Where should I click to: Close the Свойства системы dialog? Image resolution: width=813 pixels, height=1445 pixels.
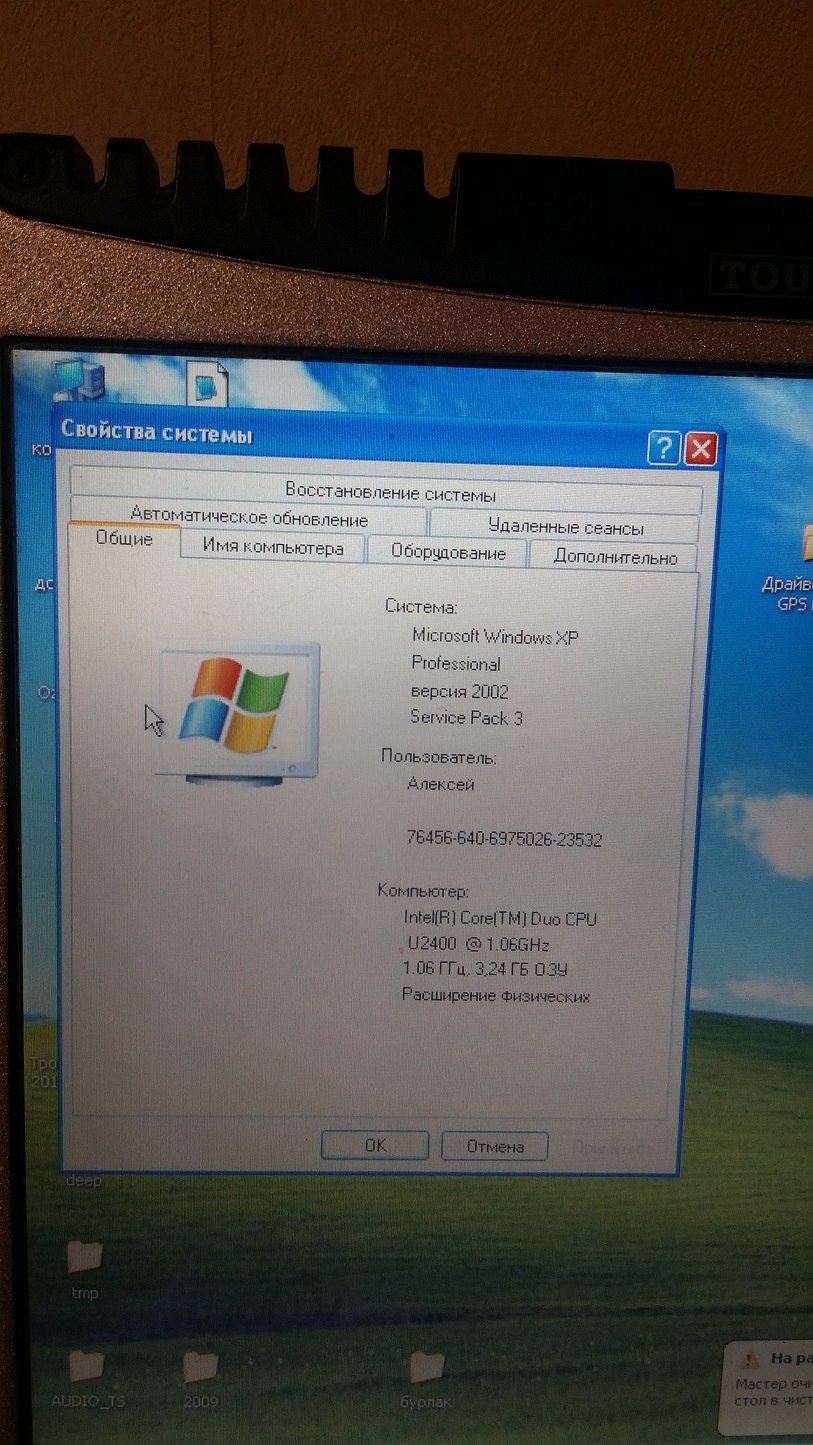click(x=701, y=449)
